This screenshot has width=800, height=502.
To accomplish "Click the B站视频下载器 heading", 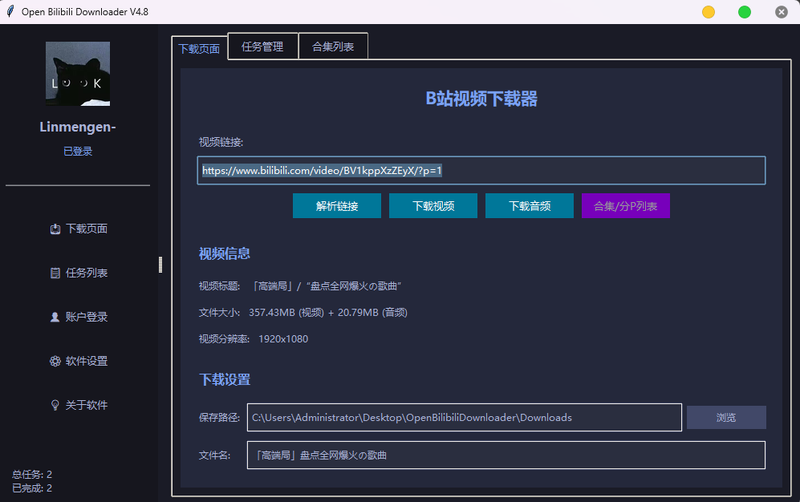I will click(481, 98).
